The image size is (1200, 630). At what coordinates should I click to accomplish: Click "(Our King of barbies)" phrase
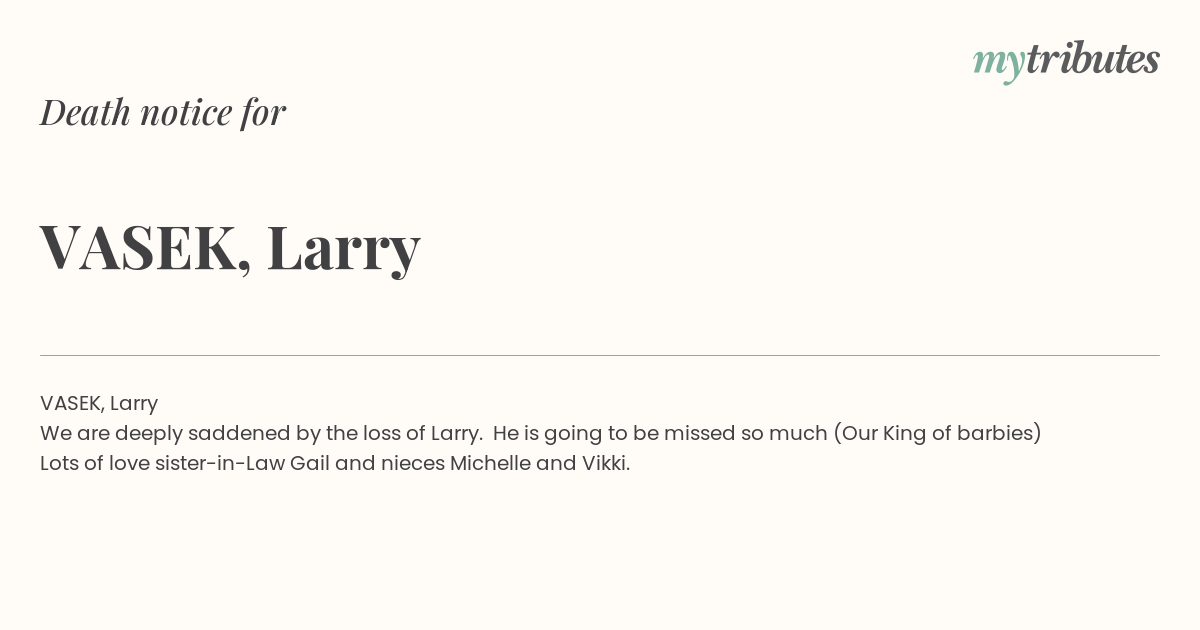point(938,434)
